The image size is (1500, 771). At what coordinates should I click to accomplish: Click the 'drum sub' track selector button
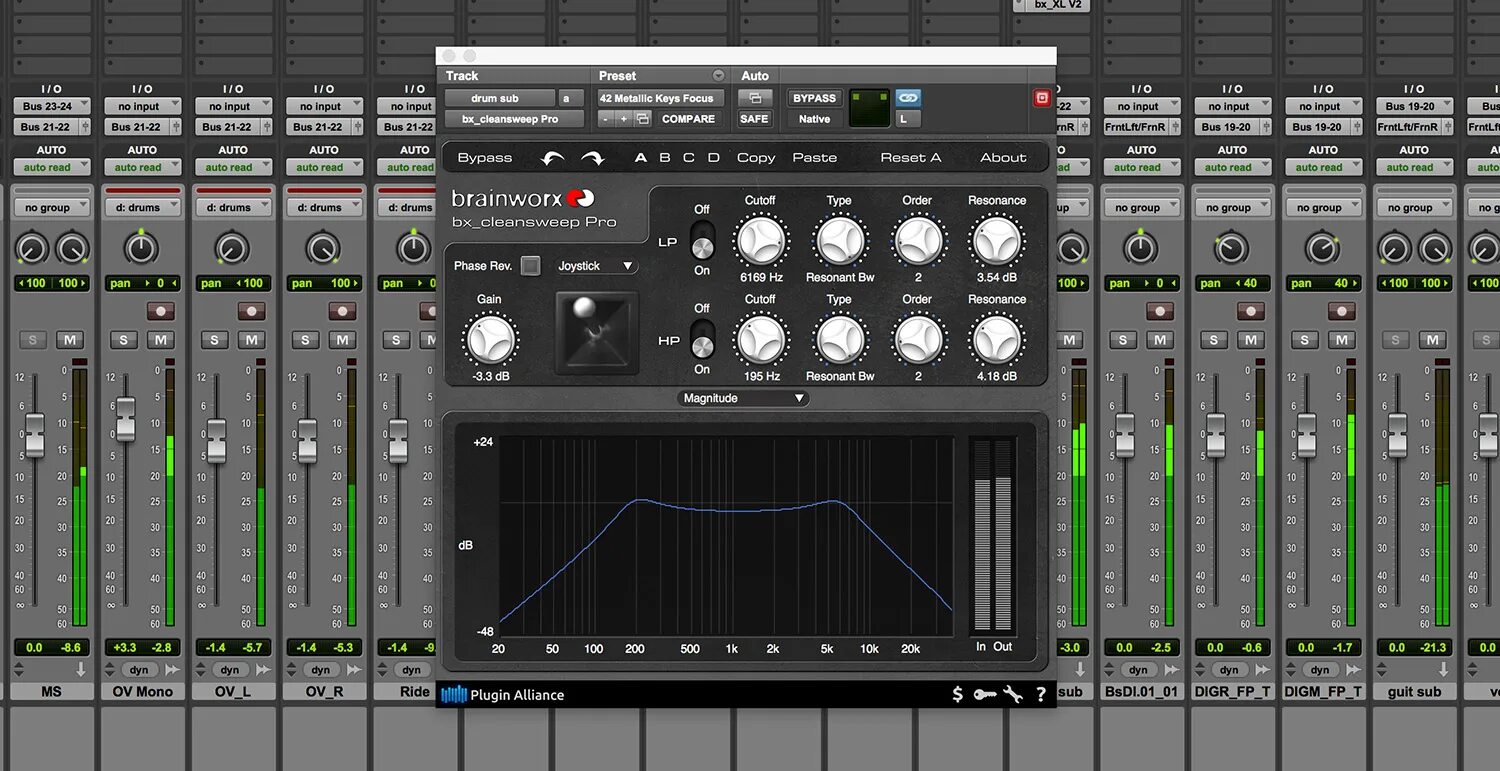coord(499,98)
